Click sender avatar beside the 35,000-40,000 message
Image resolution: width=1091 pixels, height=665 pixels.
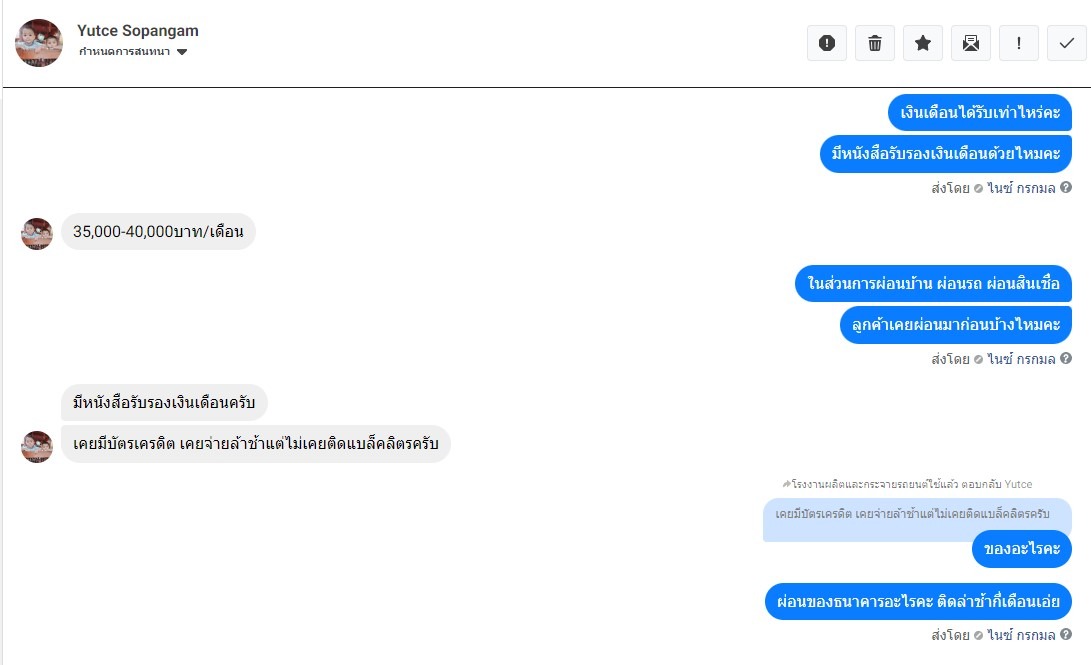coord(37,233)
